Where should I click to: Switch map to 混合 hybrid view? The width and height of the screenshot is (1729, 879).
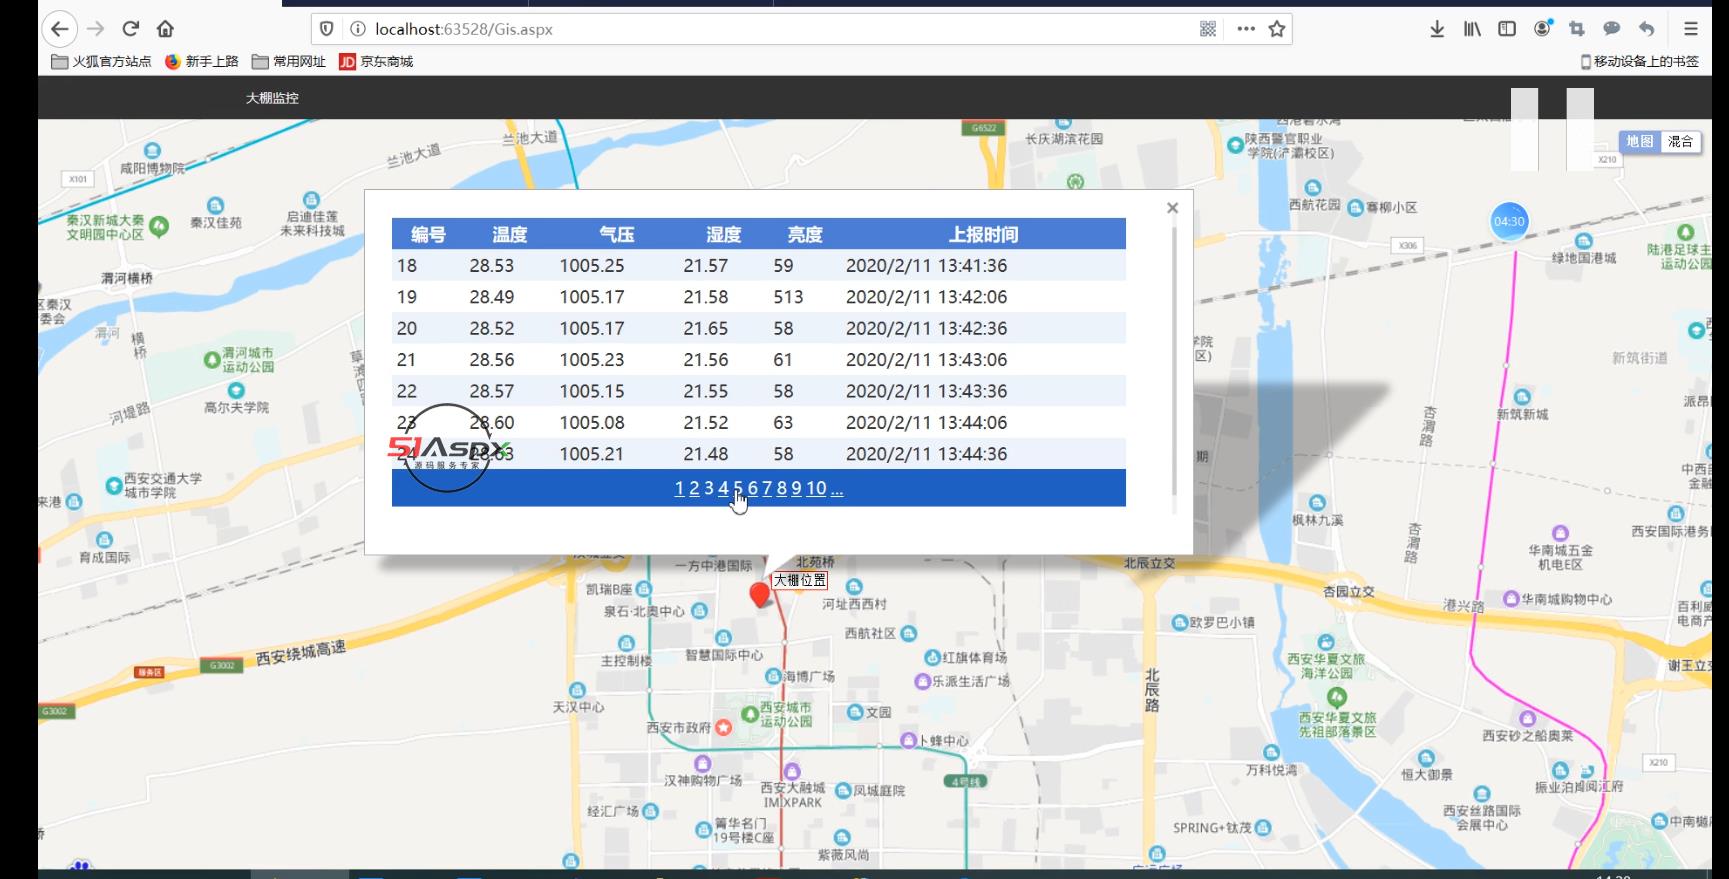(1680, 142)
